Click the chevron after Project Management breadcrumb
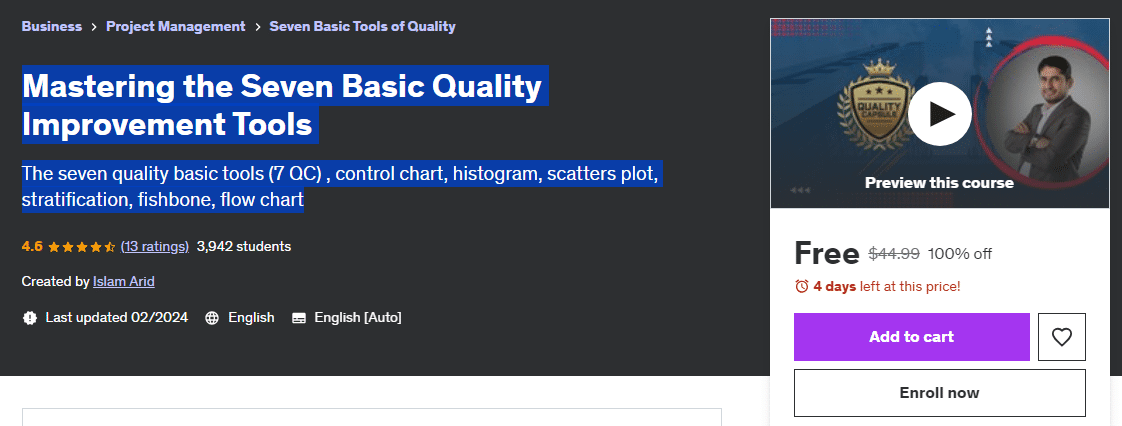Viewport: 1122px width, 426px height. (258, 27)
